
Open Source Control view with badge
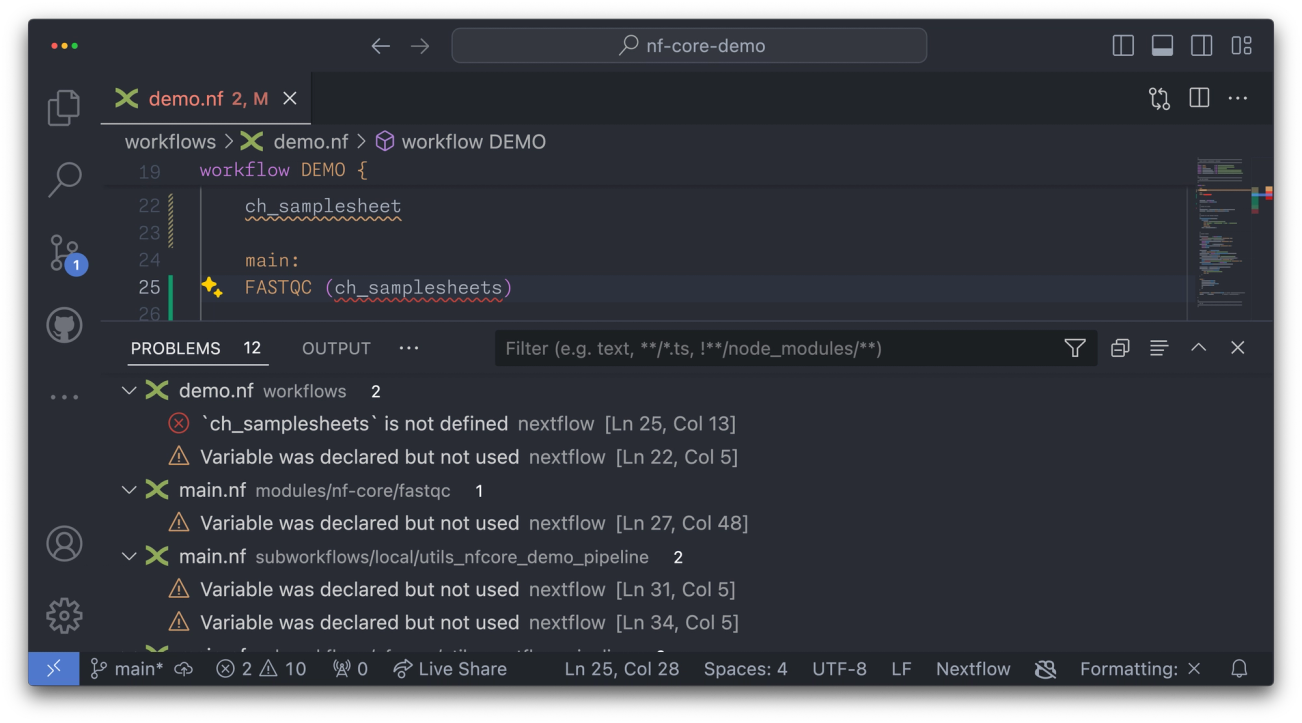pos(66,254)
